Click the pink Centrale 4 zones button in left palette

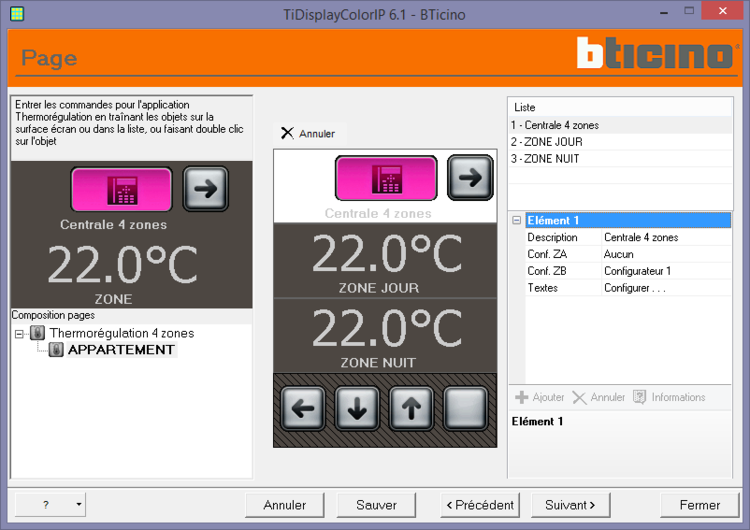pyautogui.click(x=121, y=189)
